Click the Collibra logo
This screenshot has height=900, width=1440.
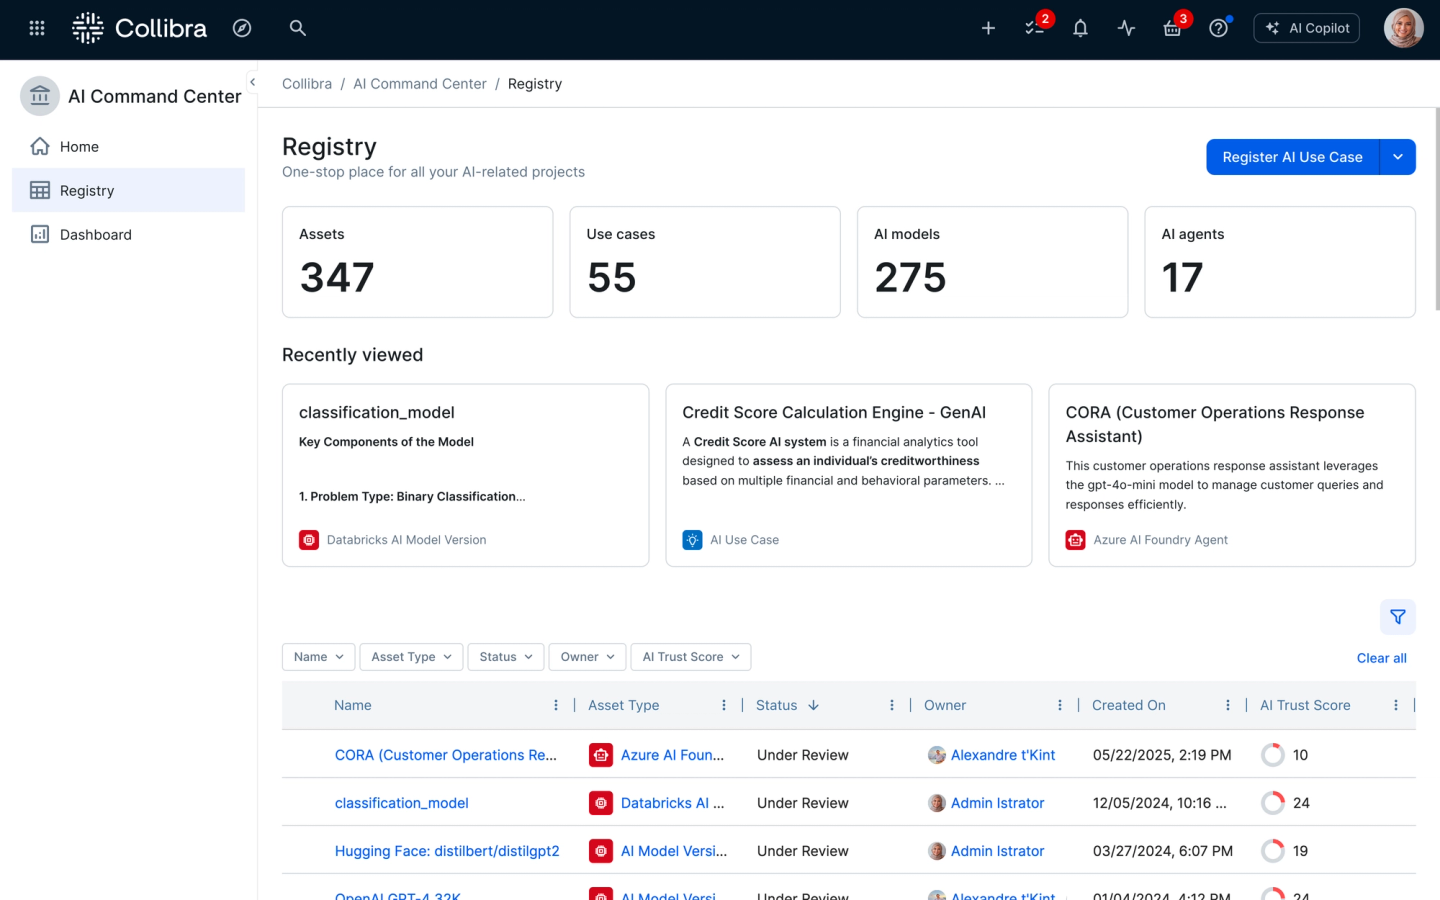140,28
